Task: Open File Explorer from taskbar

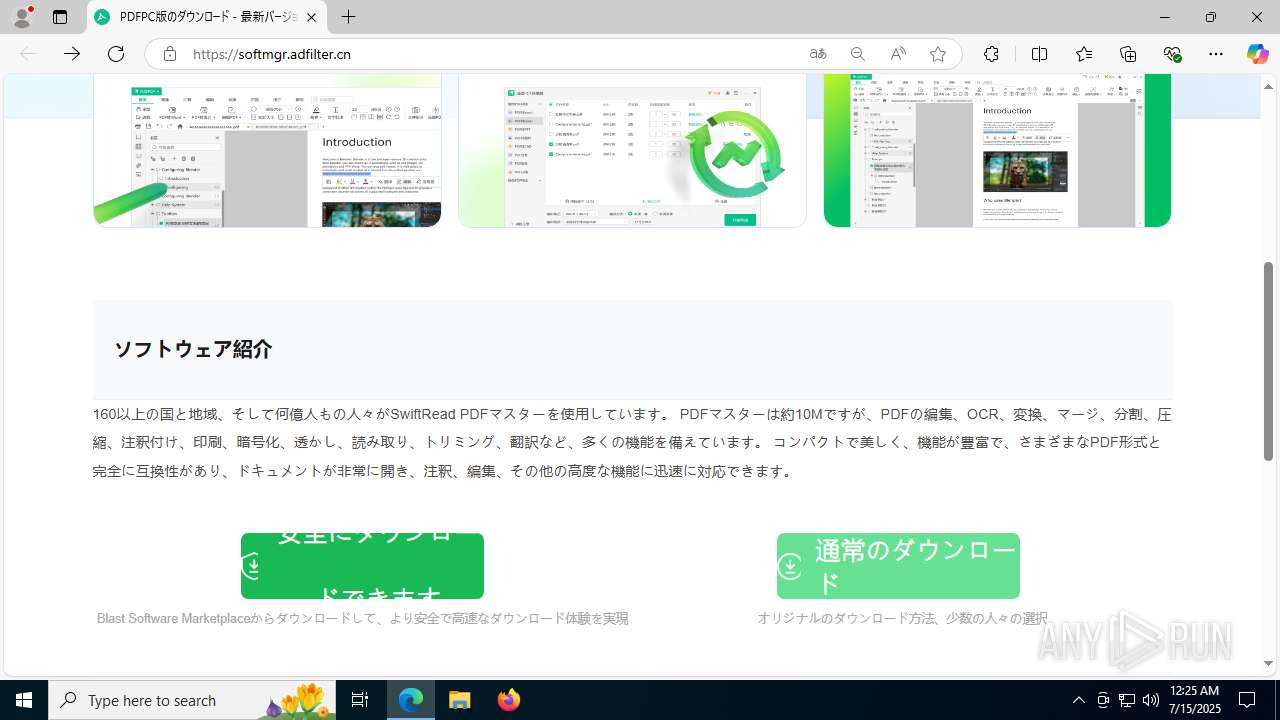Action: [x=459, y=700]
